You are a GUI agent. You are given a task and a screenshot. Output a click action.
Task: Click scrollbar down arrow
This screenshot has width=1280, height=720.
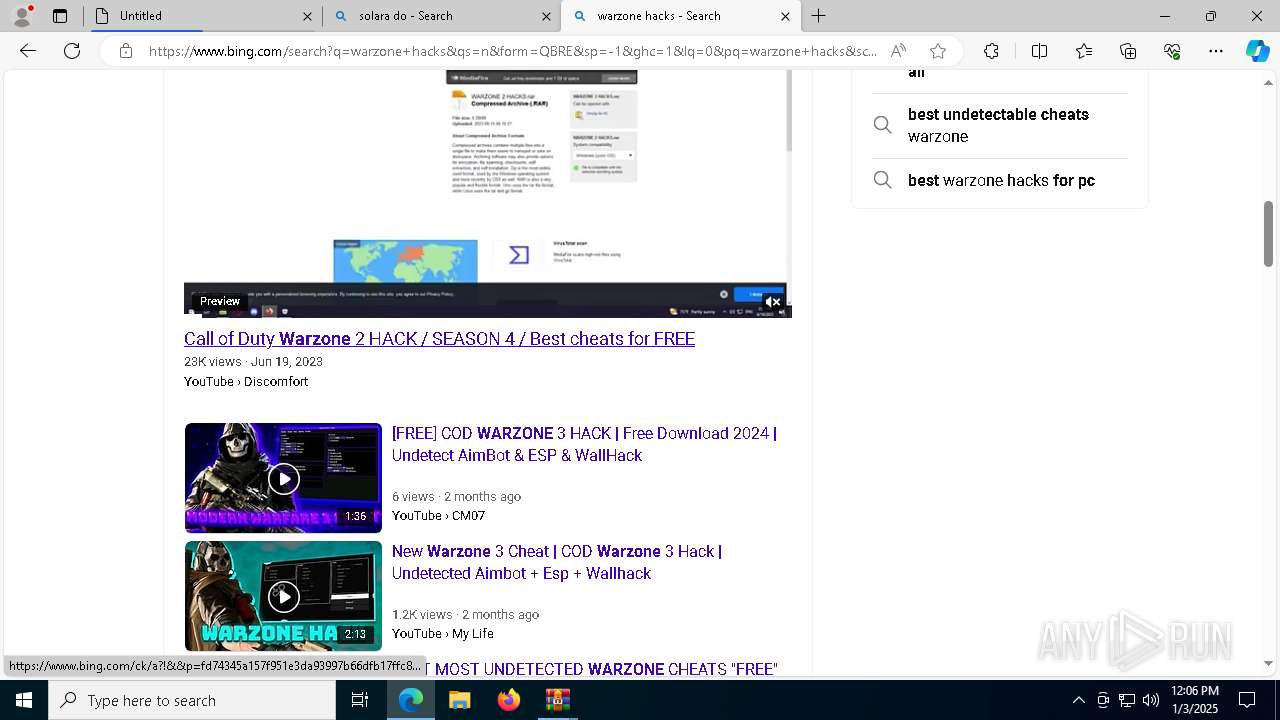click(x=1268, y=663)
